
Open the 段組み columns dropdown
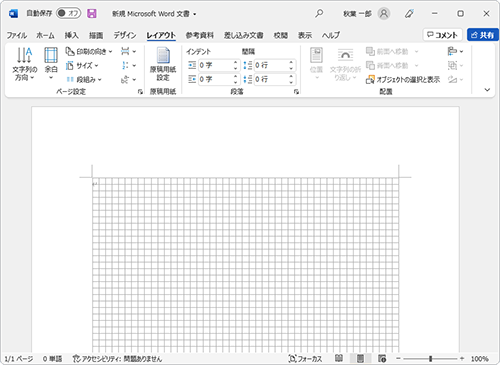pos(84,79)
